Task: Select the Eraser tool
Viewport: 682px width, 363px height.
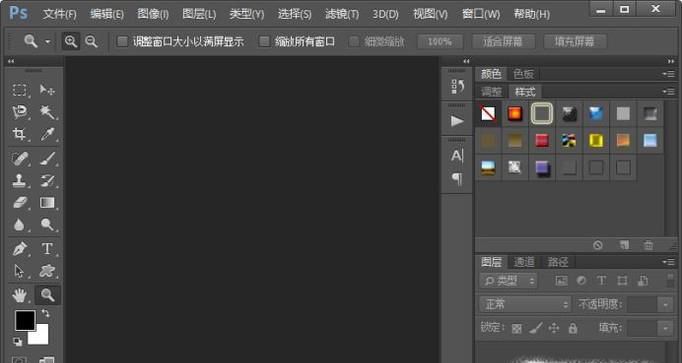Action: (x=20, y=203)
